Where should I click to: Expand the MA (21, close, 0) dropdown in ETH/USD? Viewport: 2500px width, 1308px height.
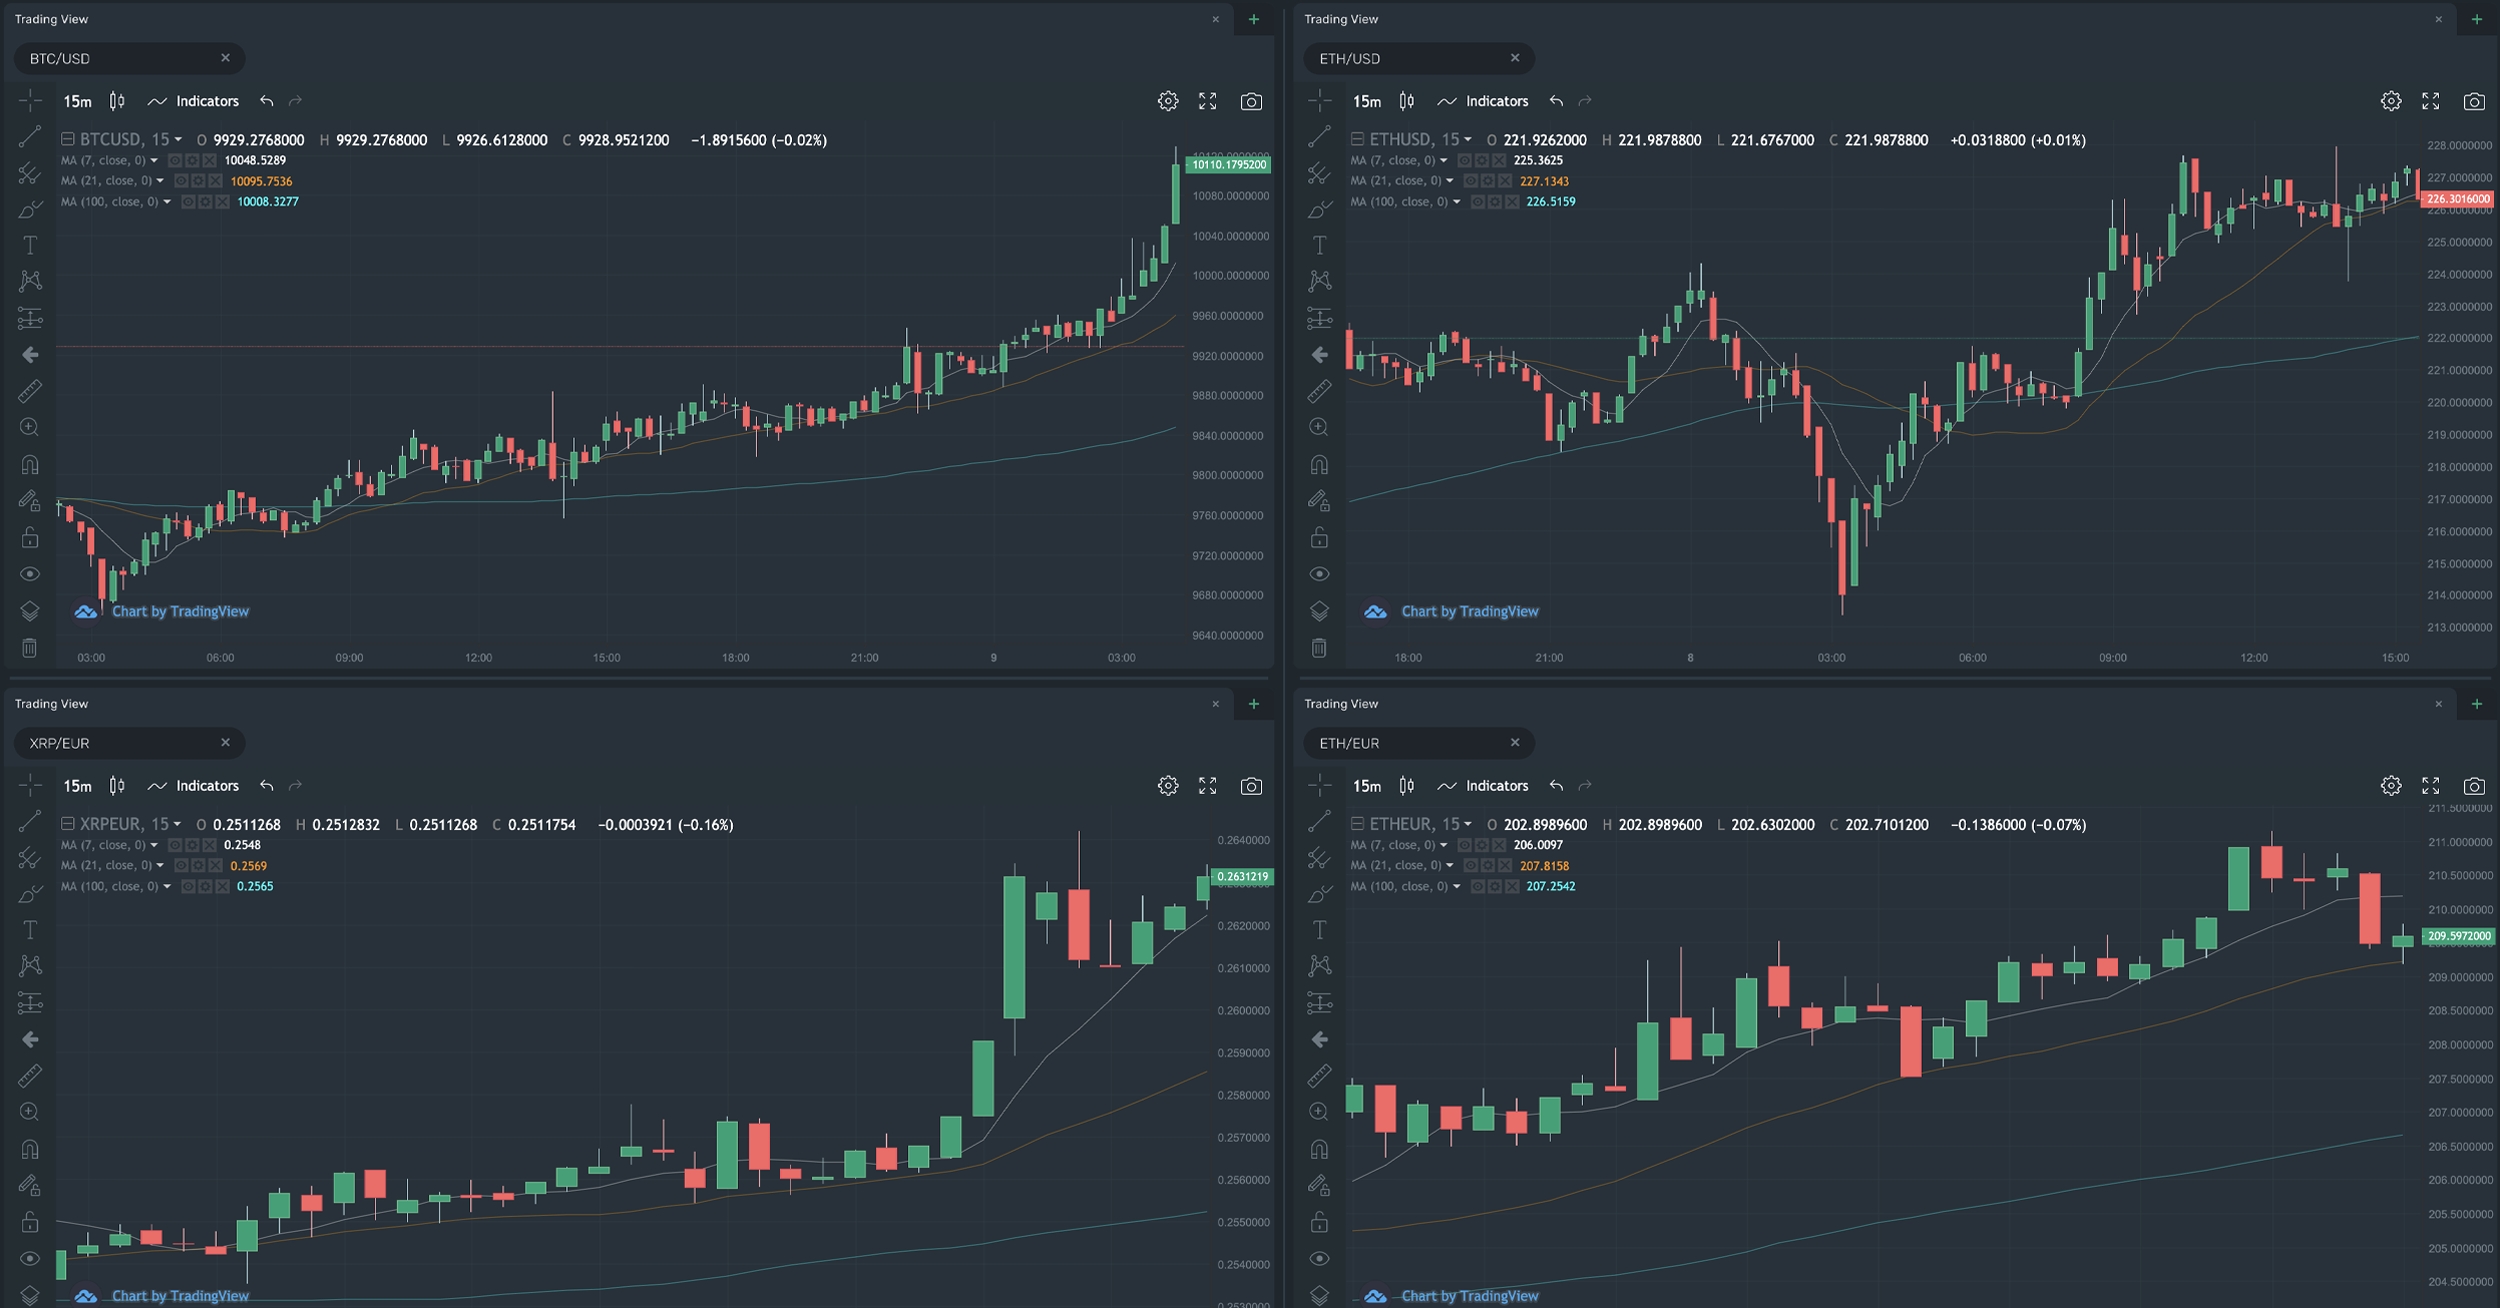[1449, 181]
